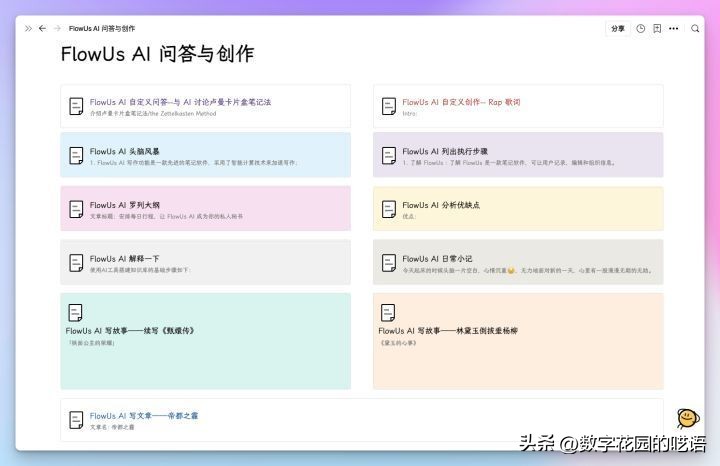Image resolution: width=720 pixels, height=466 pixels.
Task: Click page icon of 林黛玉倒拔垂杨柳 card
Action: pyautogui.click(x=388, y=313)
